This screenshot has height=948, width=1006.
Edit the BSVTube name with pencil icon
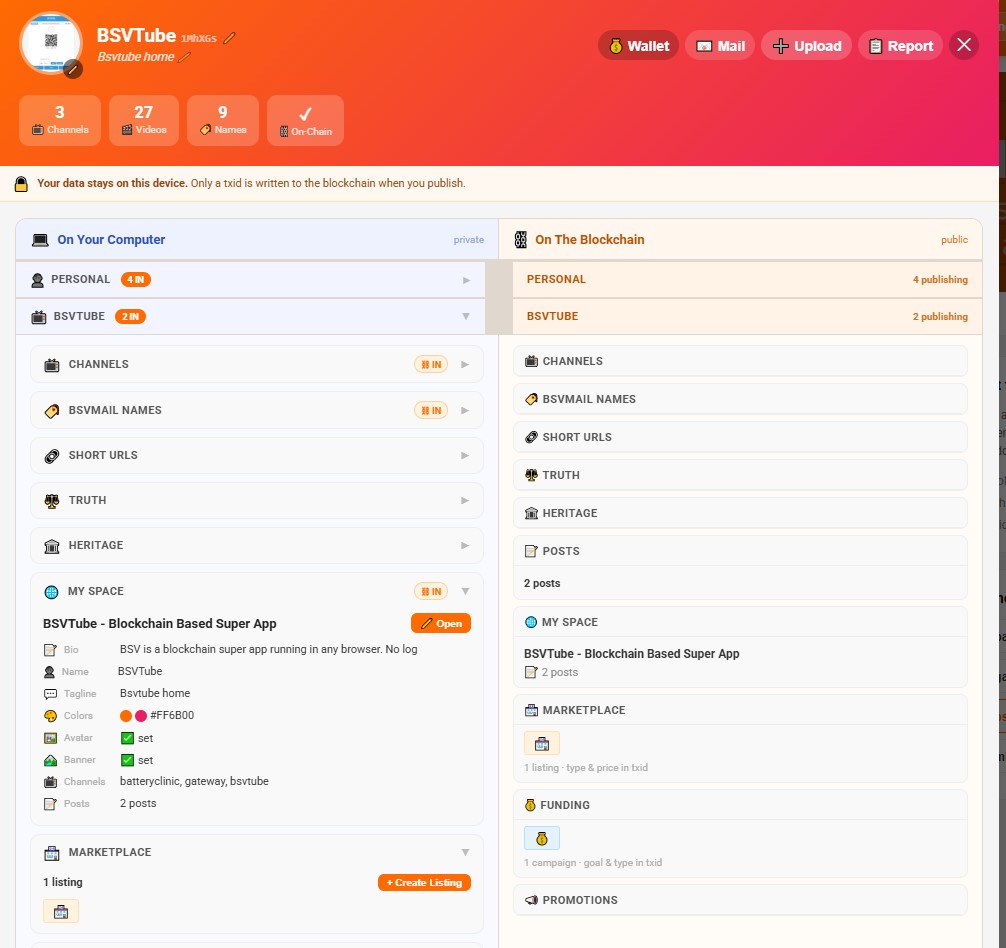click(229, 38)
